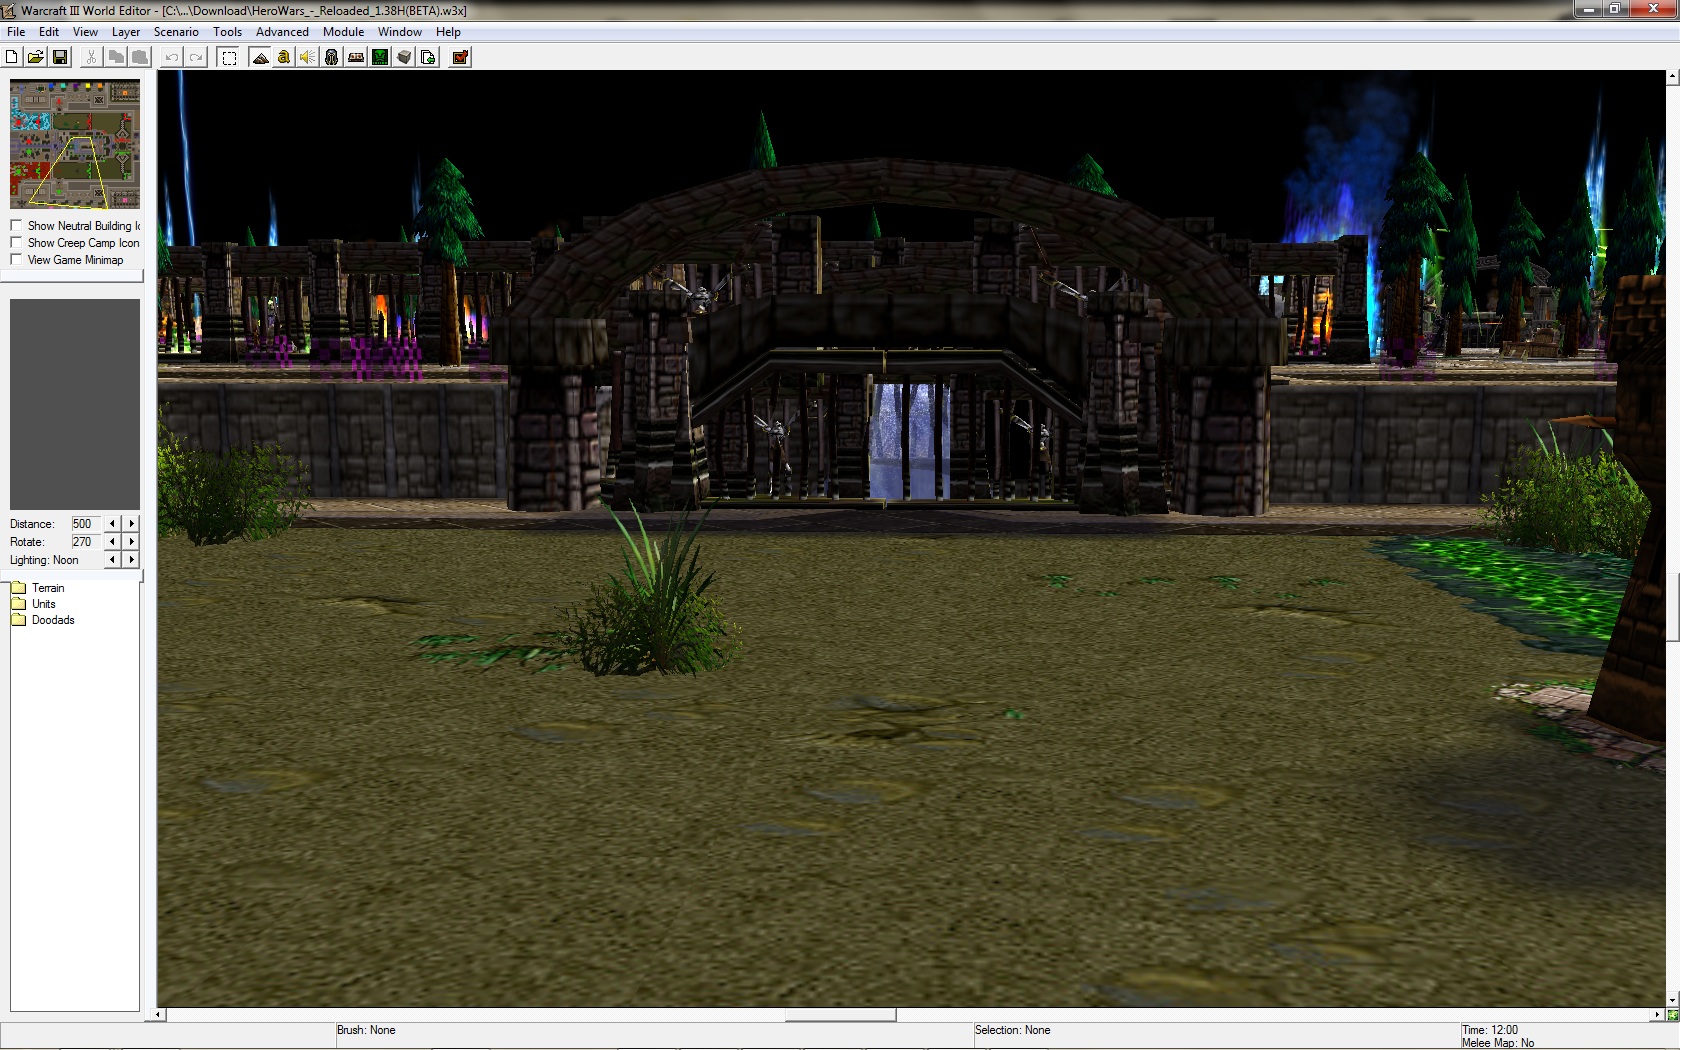Open the Campaign Editor icon
The height and width of the screenshot is (1050, 1692).
tap(356, 57)
